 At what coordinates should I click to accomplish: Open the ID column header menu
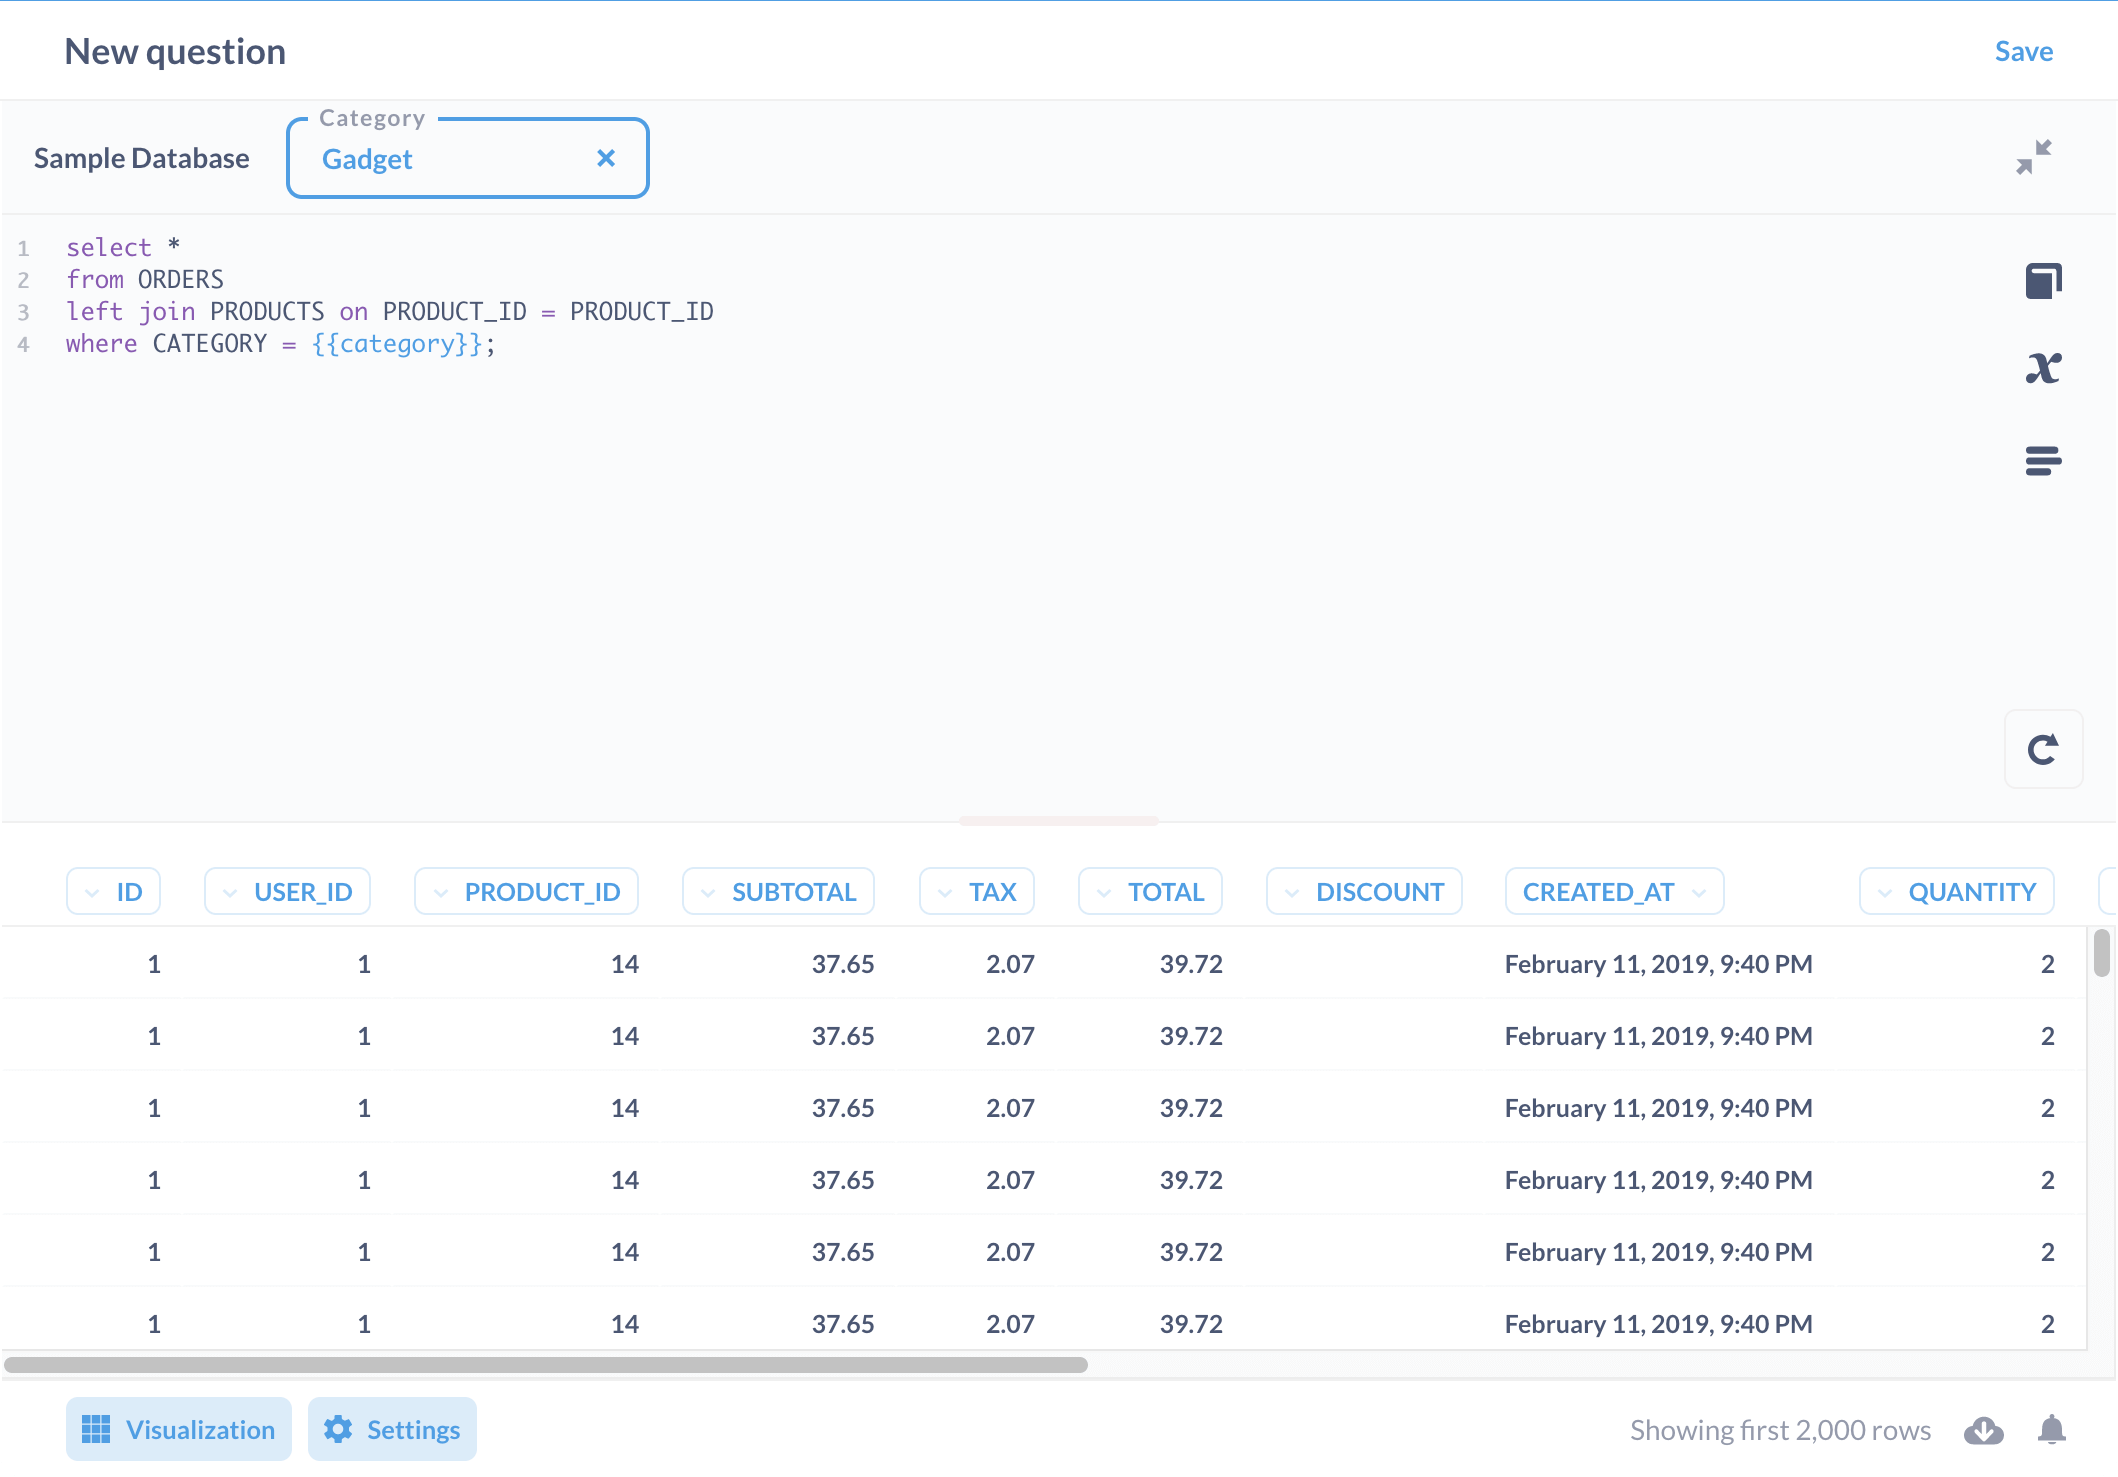(113, 891)
